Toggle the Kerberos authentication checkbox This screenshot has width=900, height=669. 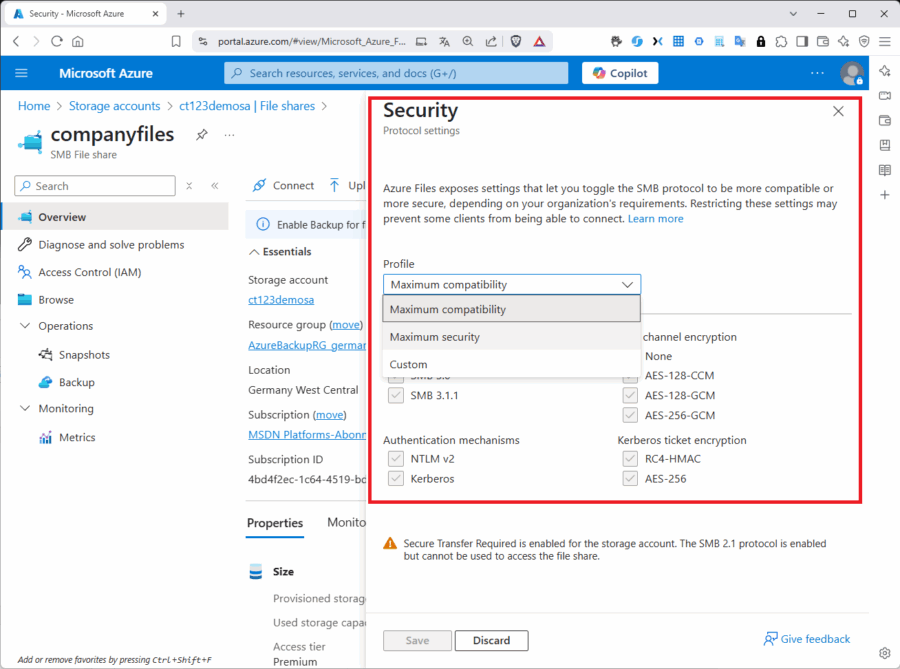395,479
